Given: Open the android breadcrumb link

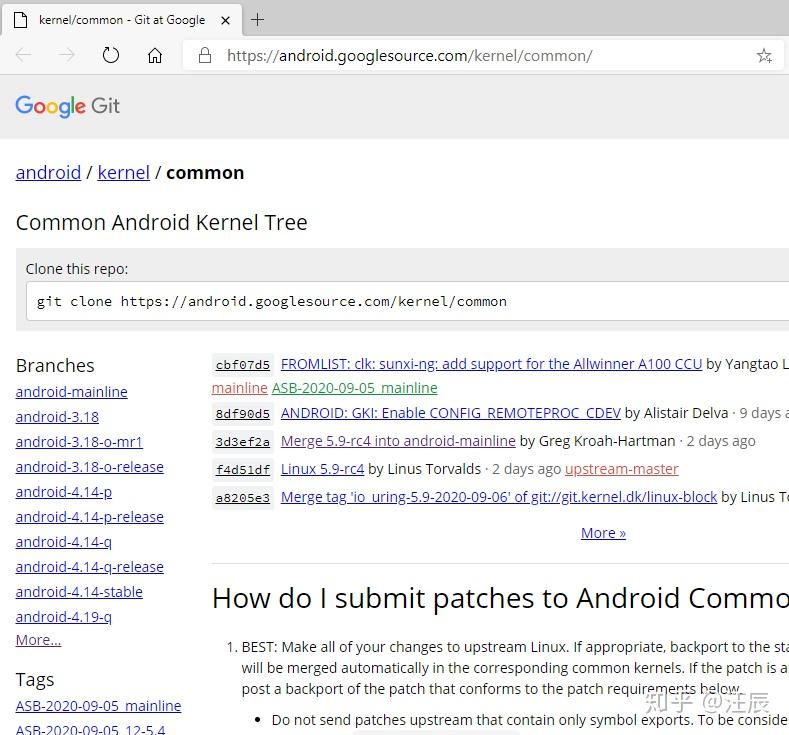Looking at the screenshot, I should [48, 173].
